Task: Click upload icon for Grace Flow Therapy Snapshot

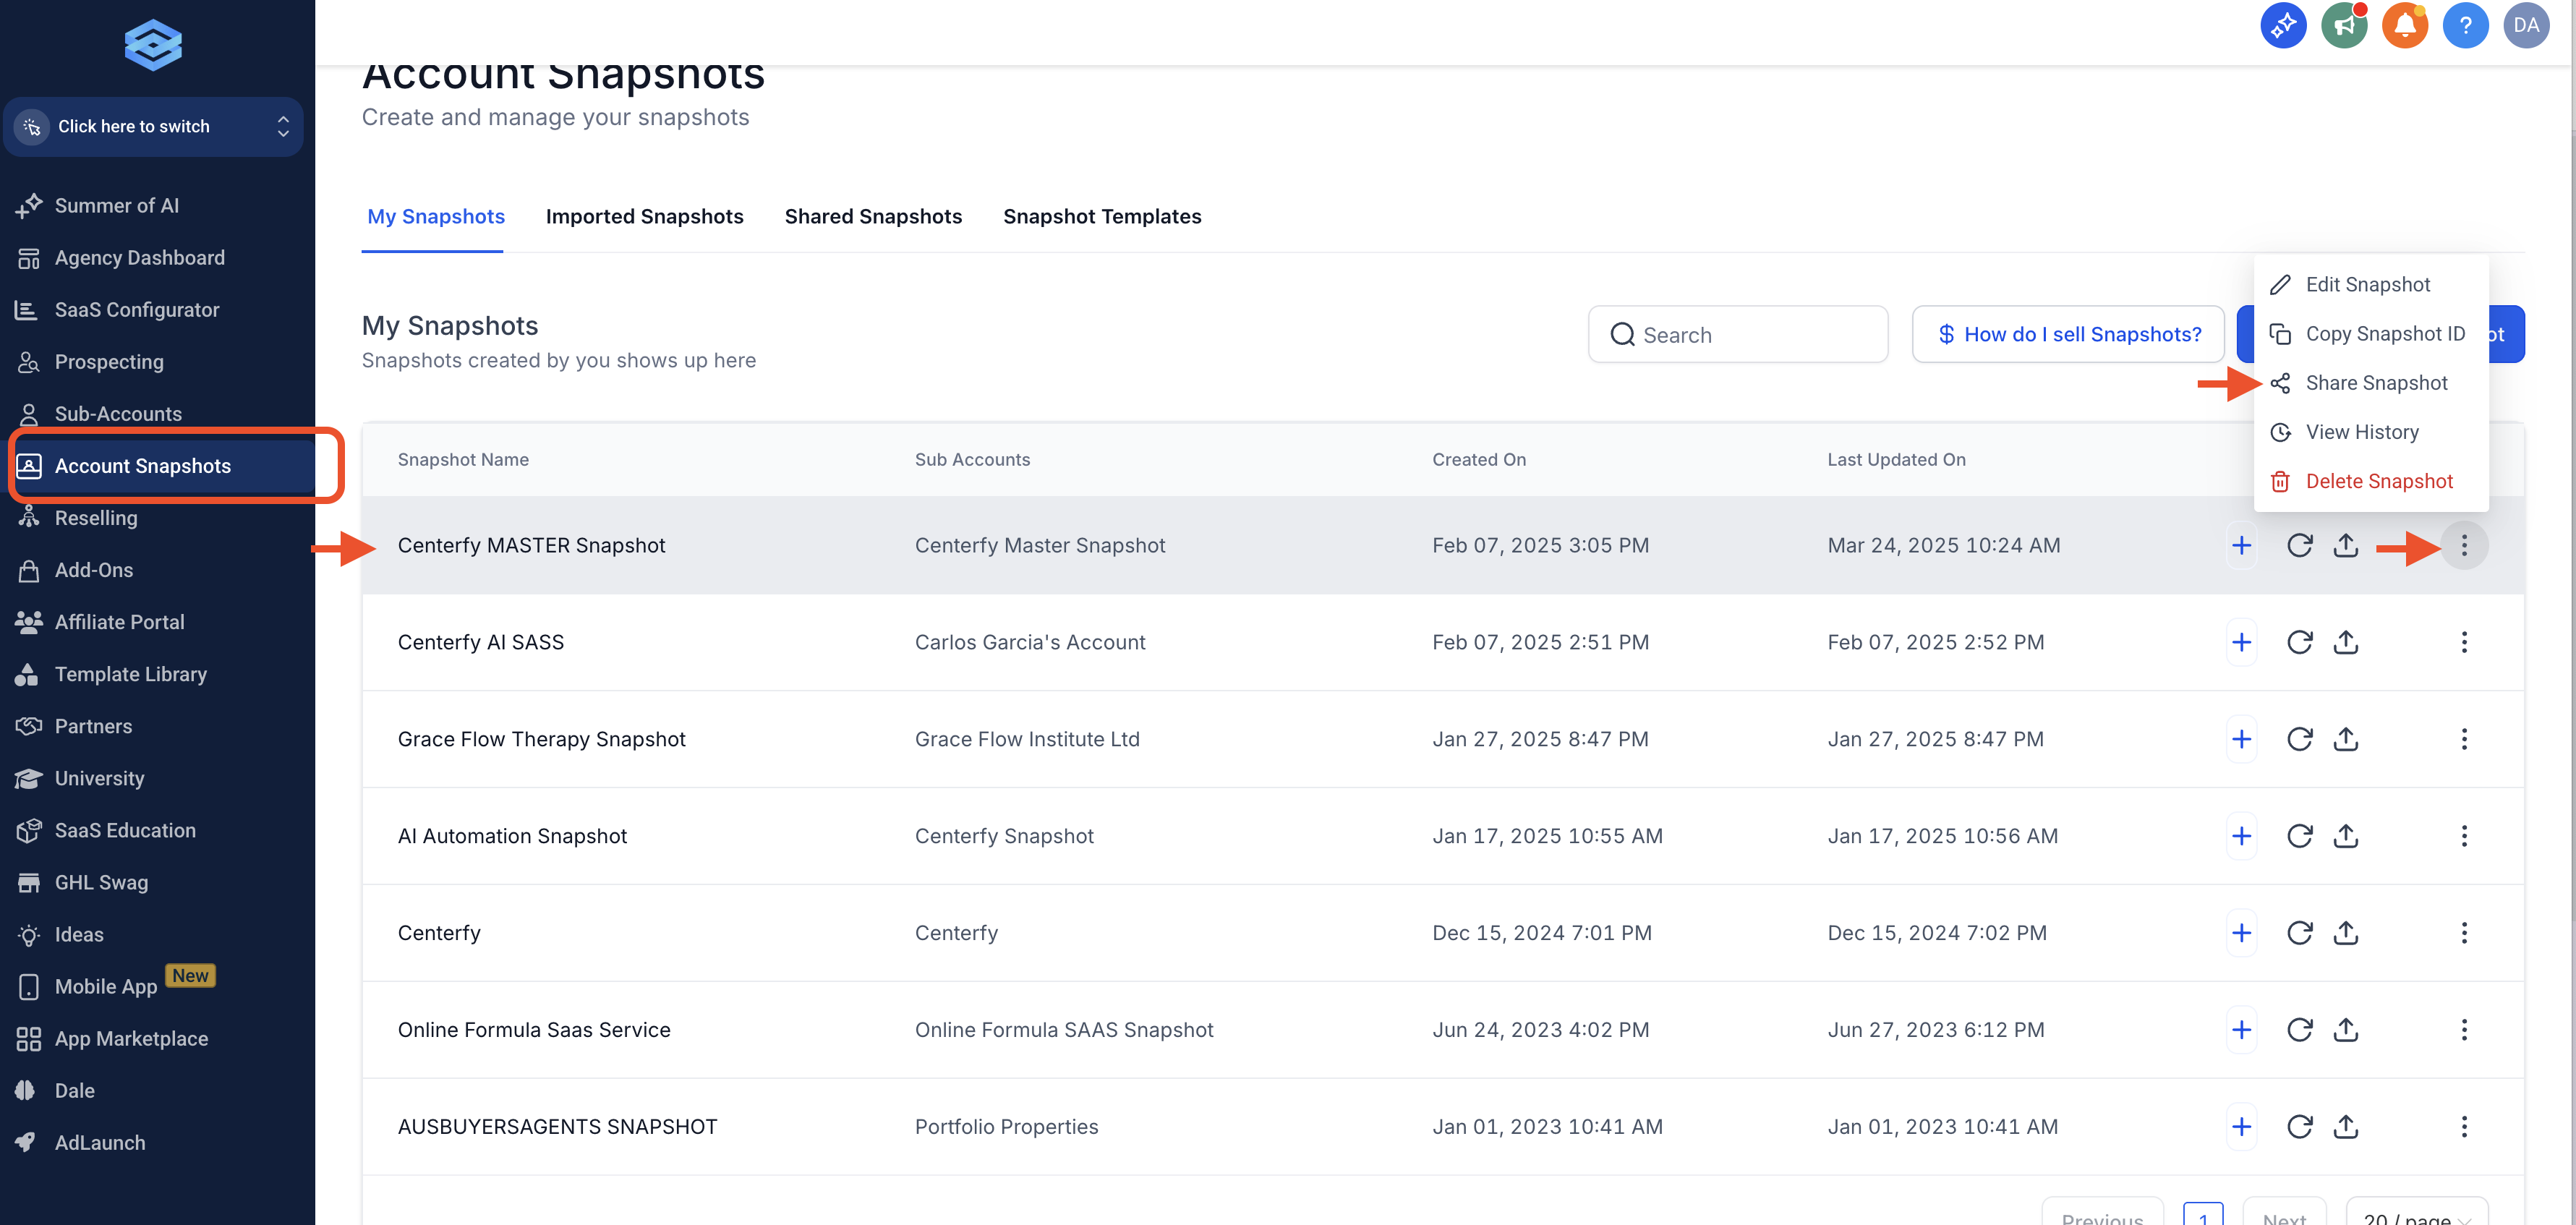Action: coord(2345,739)
